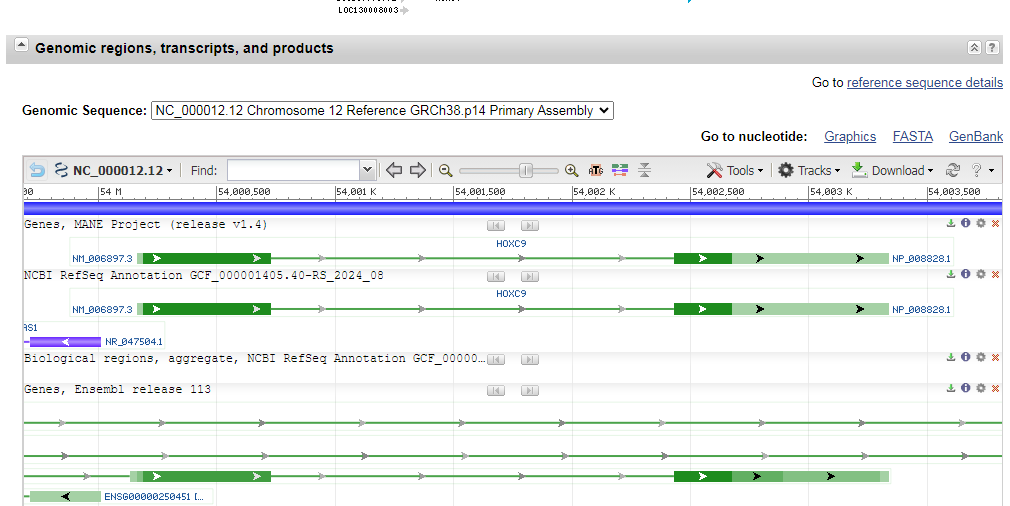Select the purple NR_047504.1 transcript bar
Screen dimensions: 1010x506
(x=65, y=342)
